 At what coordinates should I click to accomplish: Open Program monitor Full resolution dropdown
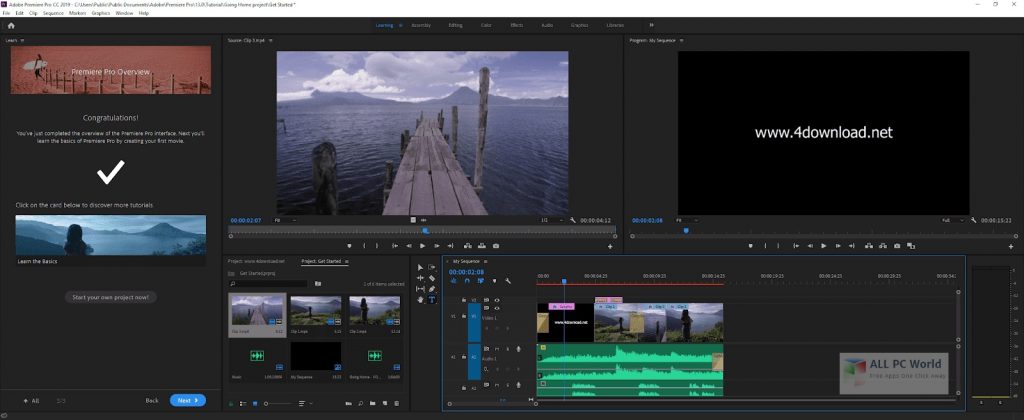pos(951,219)
